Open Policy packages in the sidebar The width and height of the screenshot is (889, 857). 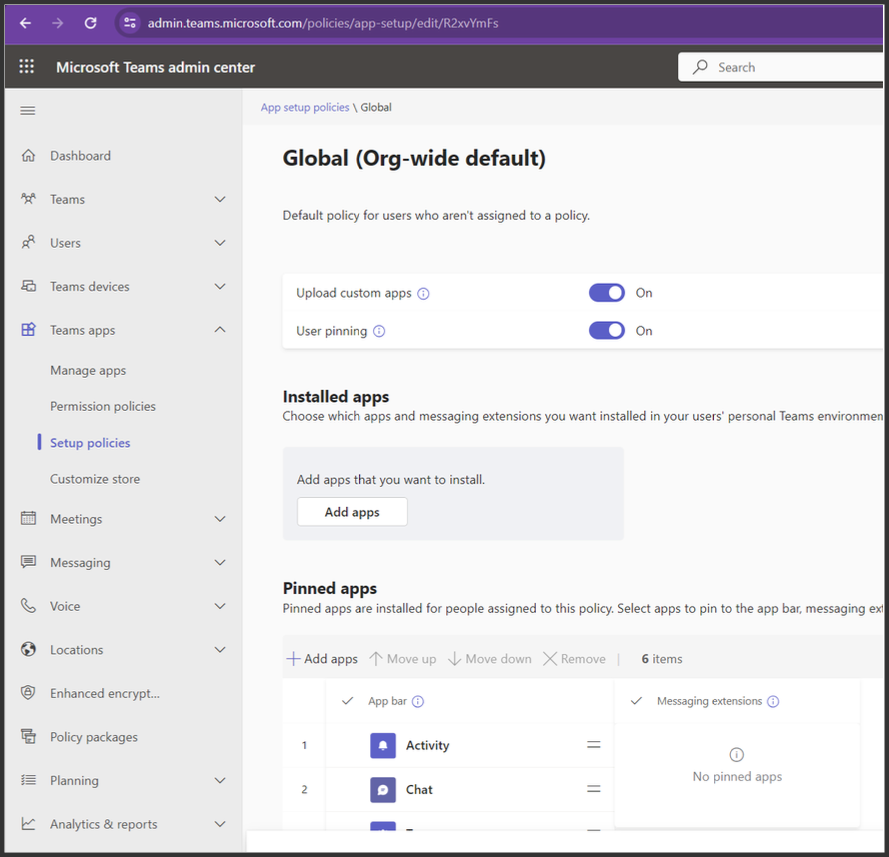pos(94,737)
